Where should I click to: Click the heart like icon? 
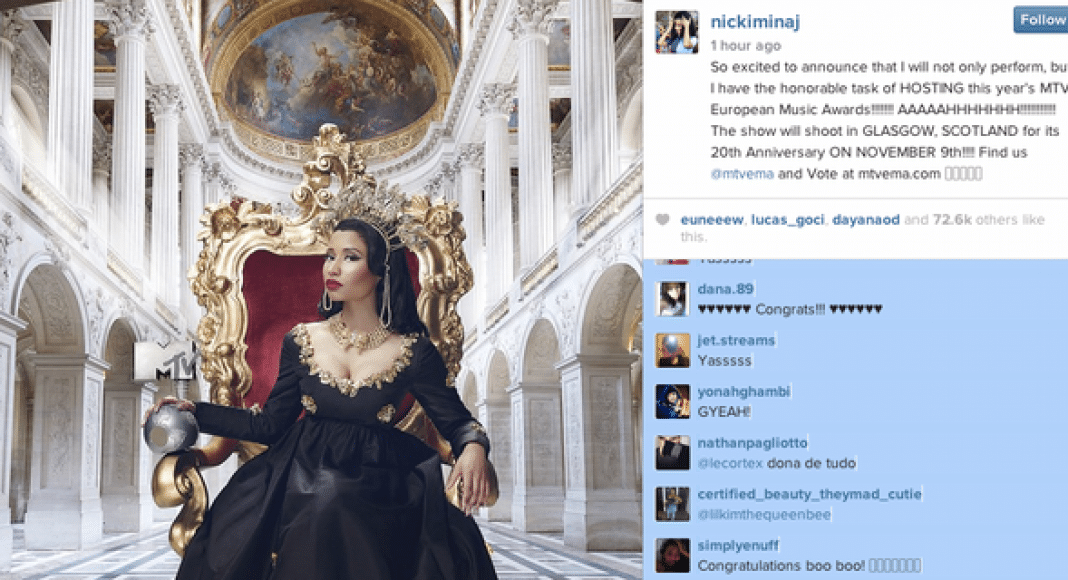pos(662,219)
